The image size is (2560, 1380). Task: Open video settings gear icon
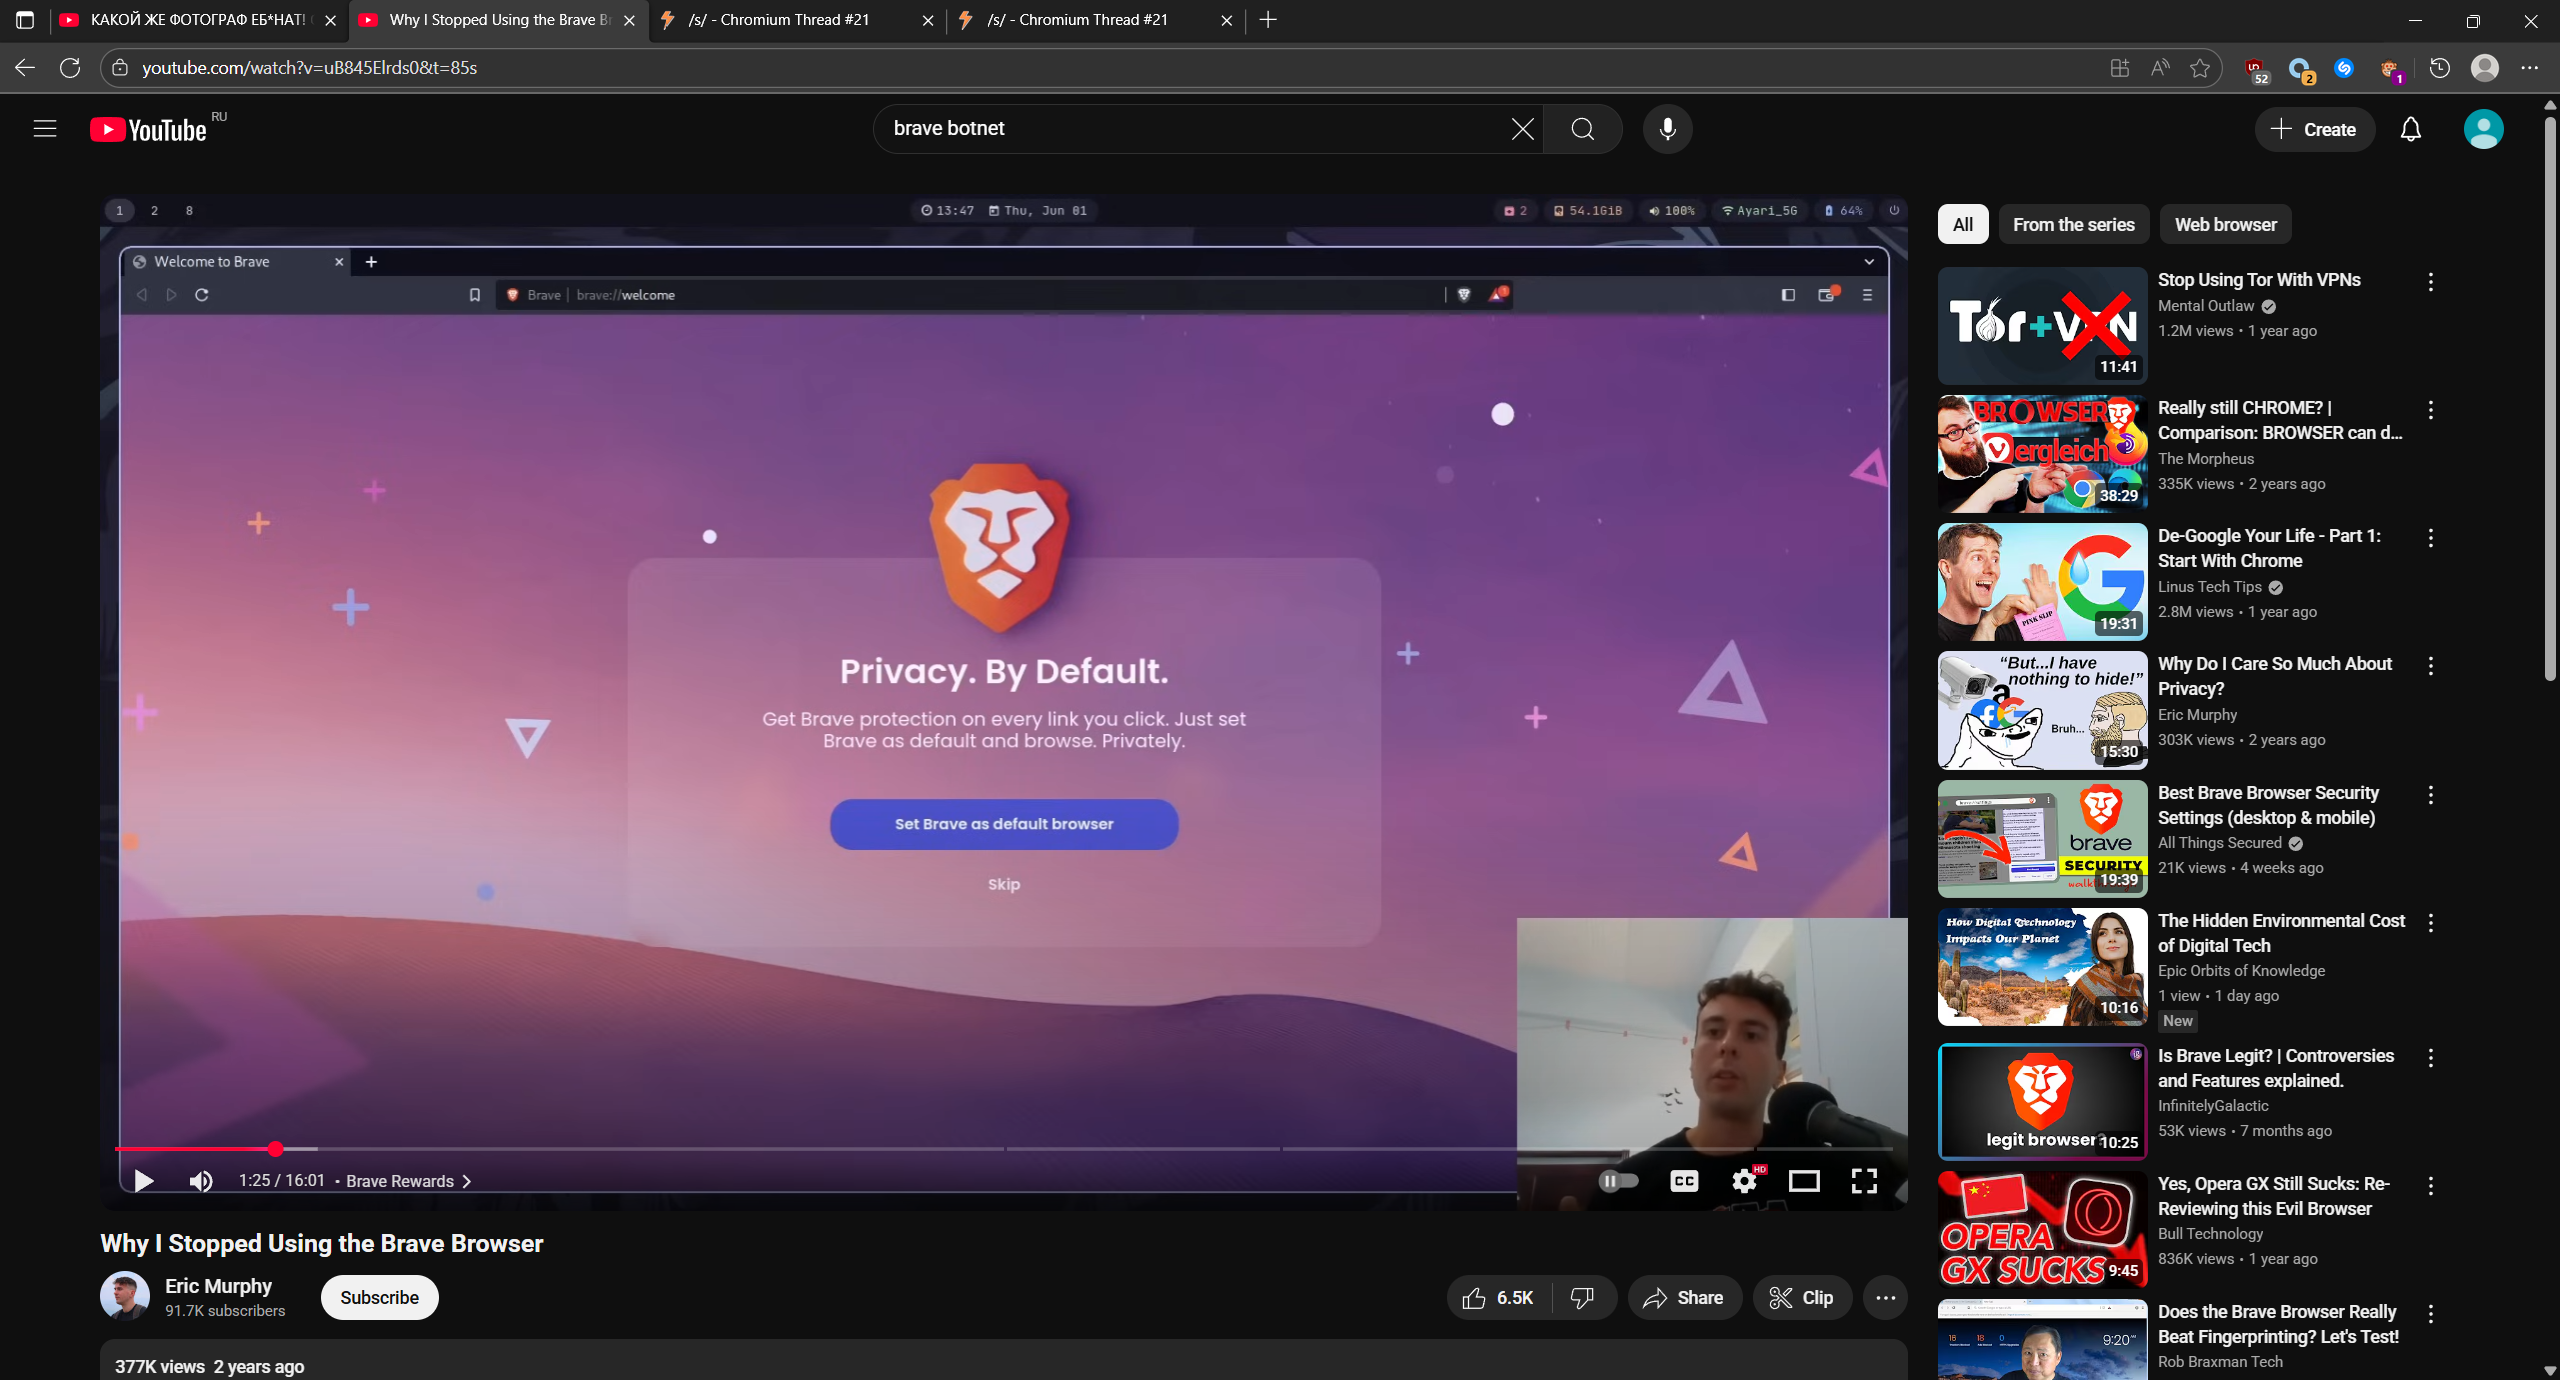[x=1744, y=1181]
